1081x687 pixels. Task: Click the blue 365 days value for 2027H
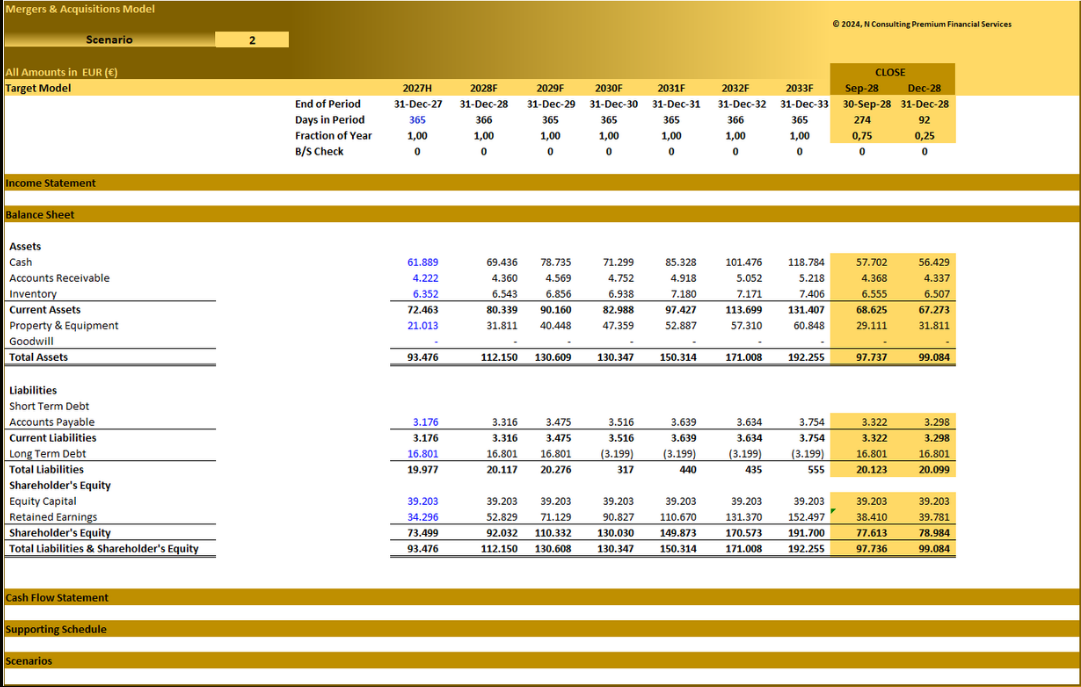(417, 120)
